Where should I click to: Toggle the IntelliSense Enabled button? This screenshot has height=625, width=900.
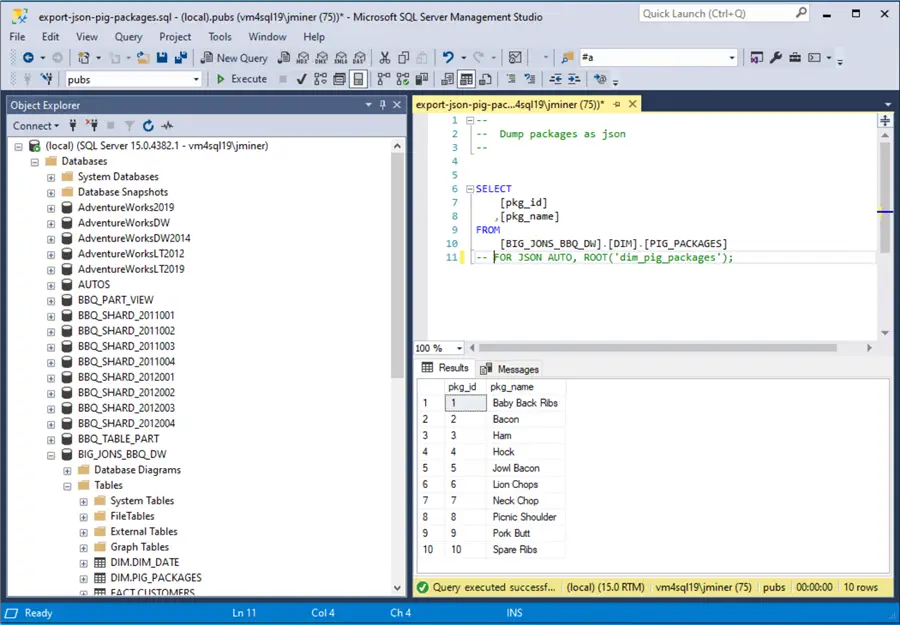[x=358, y=79]
